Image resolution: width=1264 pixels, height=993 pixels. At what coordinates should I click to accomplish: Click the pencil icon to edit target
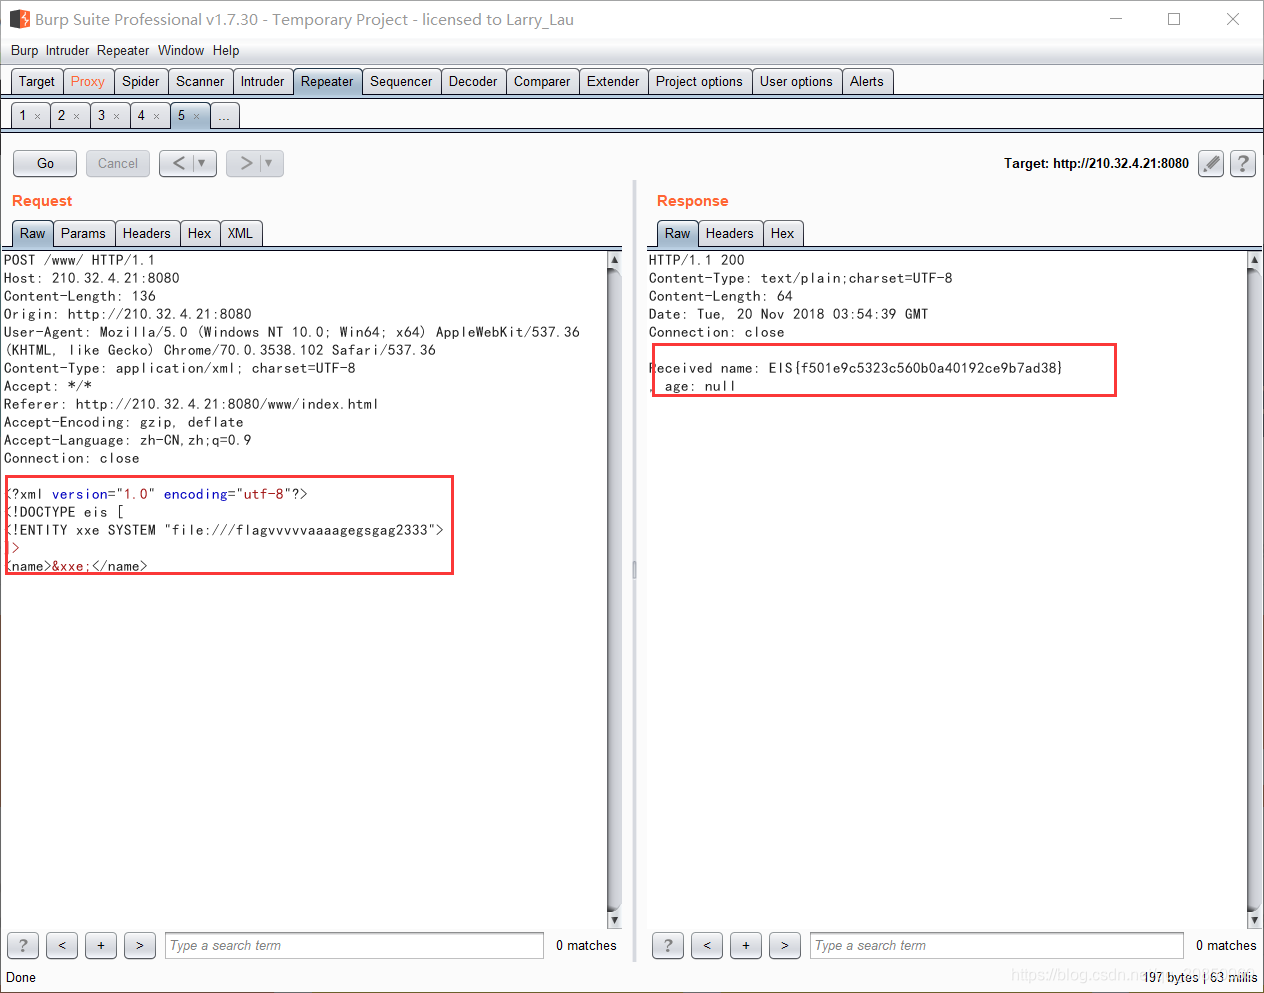point(1211,163)
